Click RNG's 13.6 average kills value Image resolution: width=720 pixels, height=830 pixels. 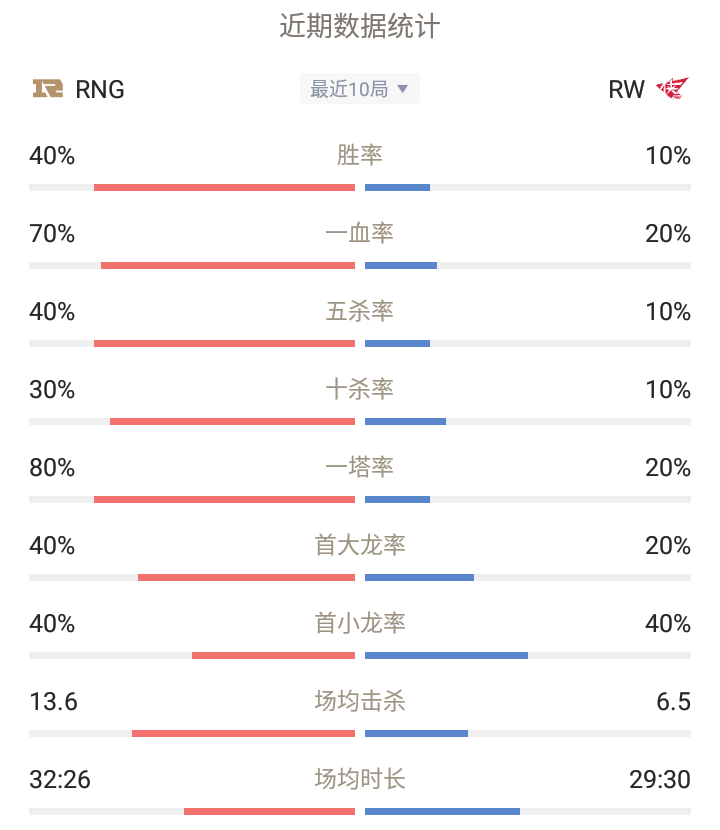pyautogui.click(x=53, y=701)
